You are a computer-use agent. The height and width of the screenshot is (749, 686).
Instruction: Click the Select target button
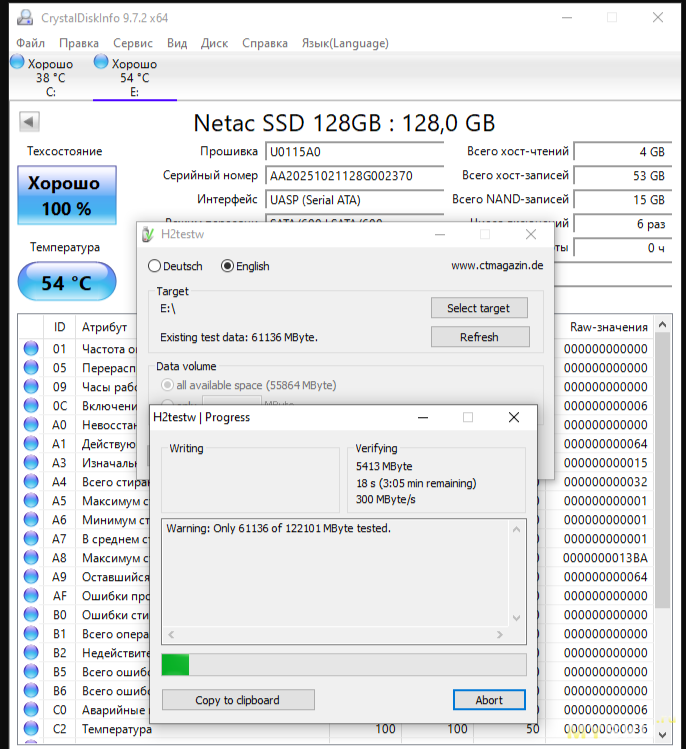(478, 308)
